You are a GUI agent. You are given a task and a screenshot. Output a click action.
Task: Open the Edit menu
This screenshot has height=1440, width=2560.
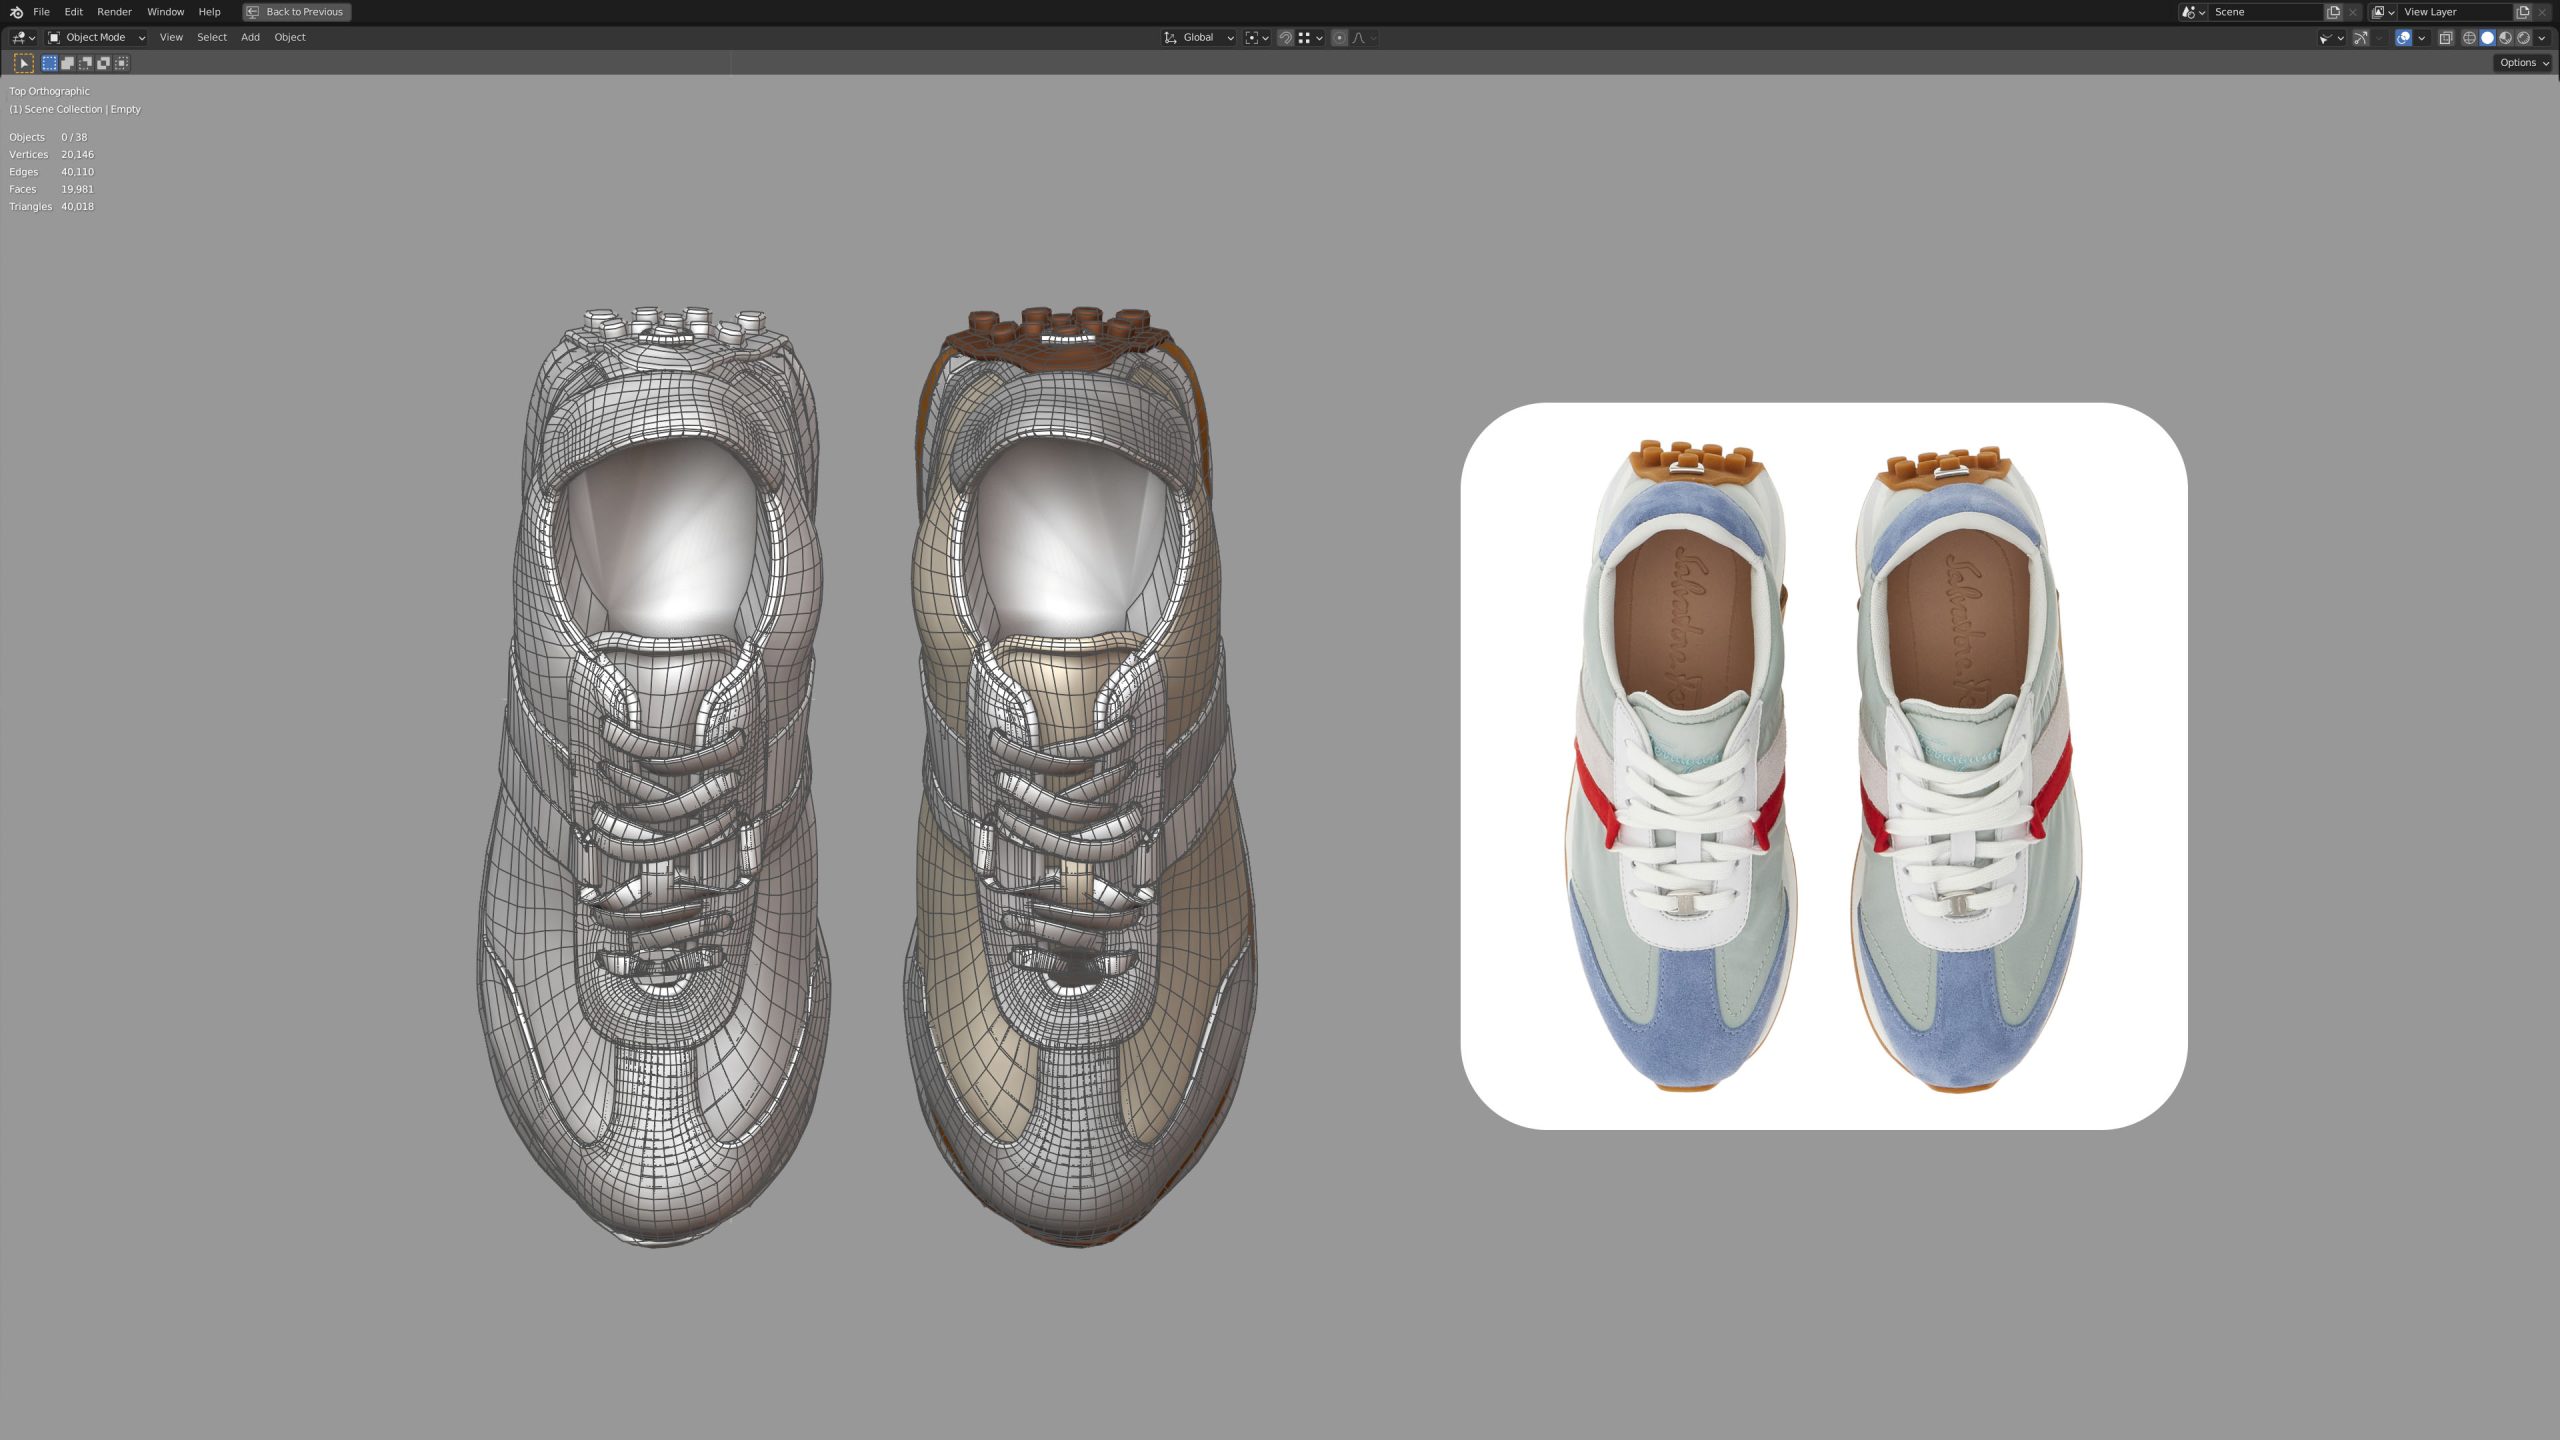73,12
